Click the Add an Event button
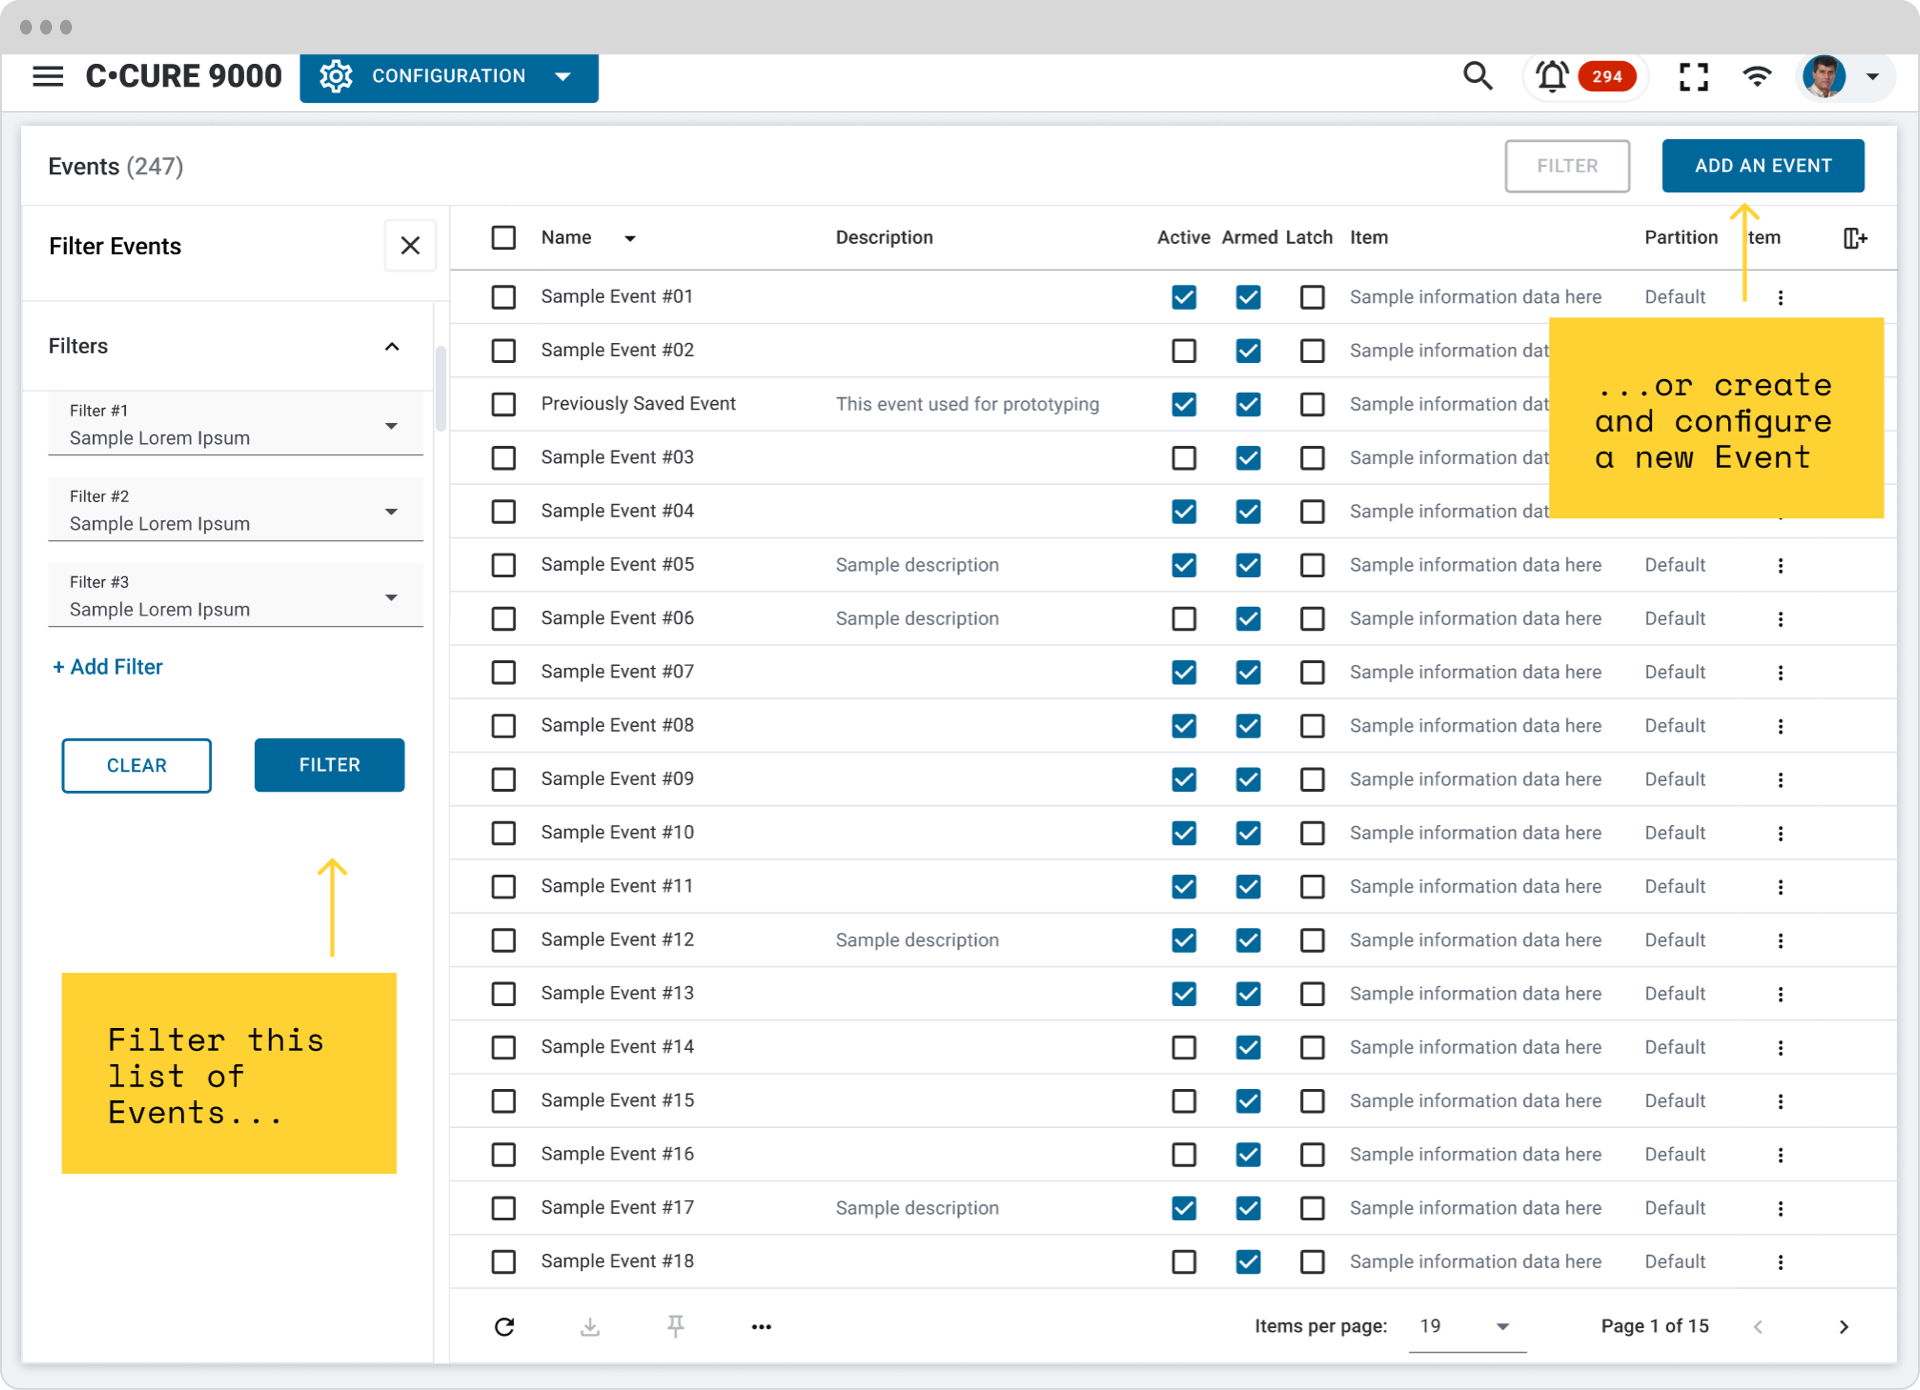Image resolution: width=1920 pixels, height=1390 pixels. [x=1762, y=166]
